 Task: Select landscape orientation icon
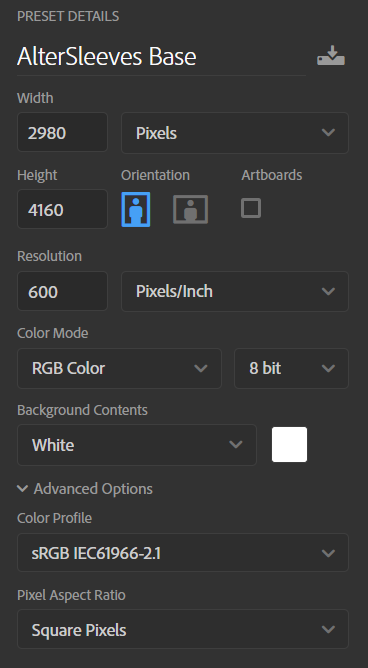(x=190, y=209)
